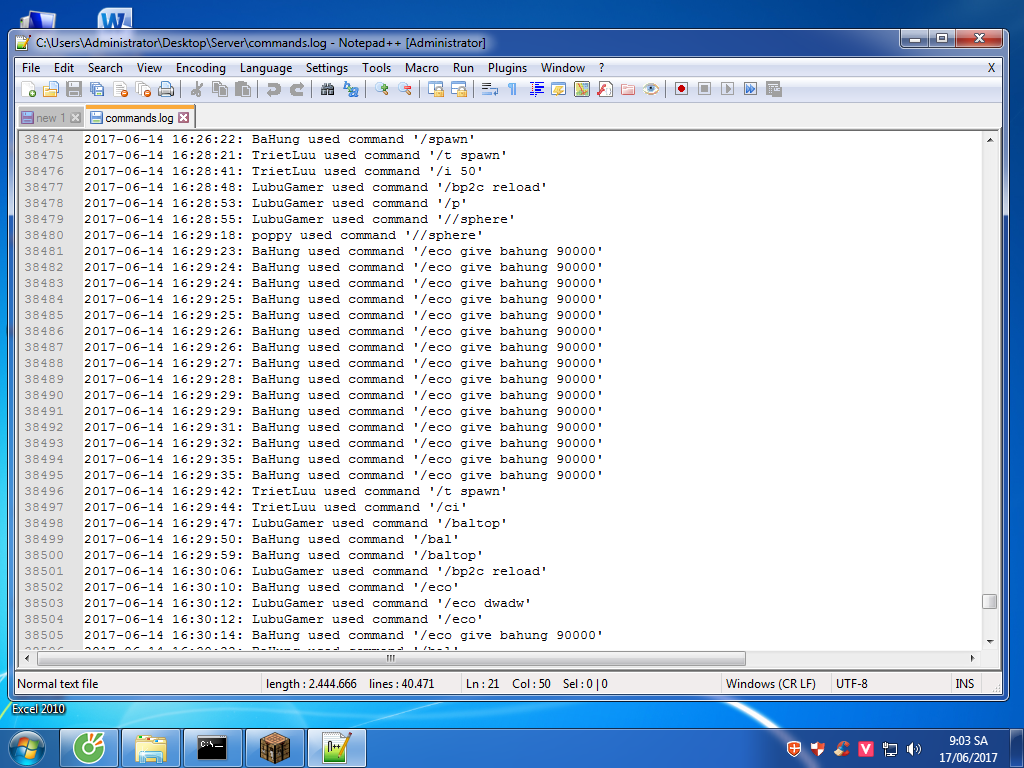
Task: Click line 38503 '/eco dwadw' text
Action: (484, 603)
